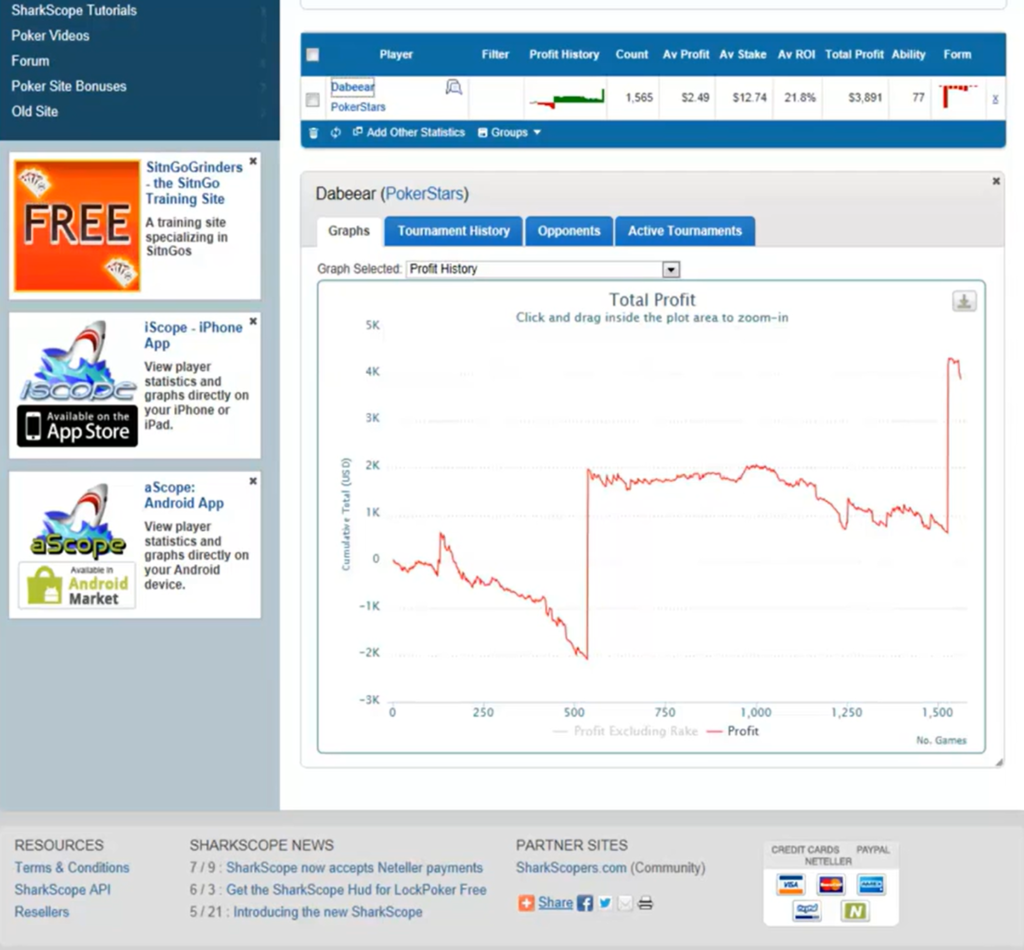Click the Visa card icon
This screenshot has height=950, width=1024.
(790, 885)
